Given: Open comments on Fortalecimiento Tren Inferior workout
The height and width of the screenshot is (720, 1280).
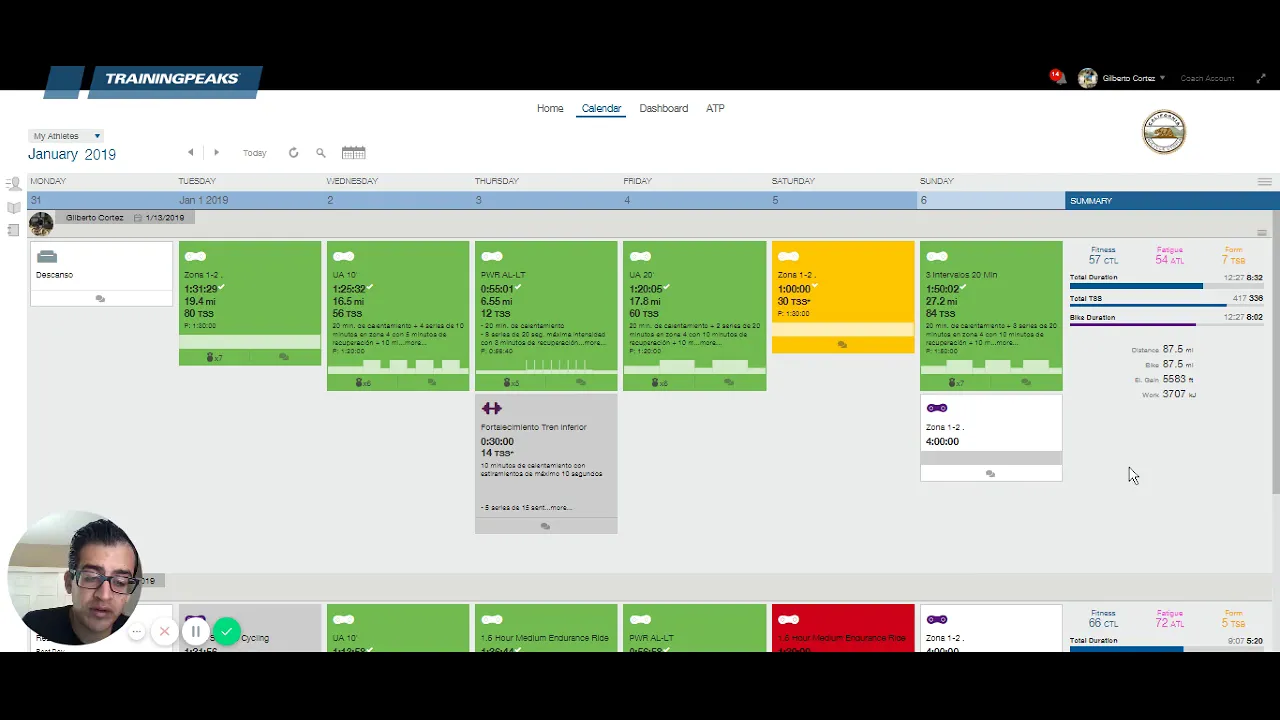Looking at the screenshot, I should (x=545, y=526).
